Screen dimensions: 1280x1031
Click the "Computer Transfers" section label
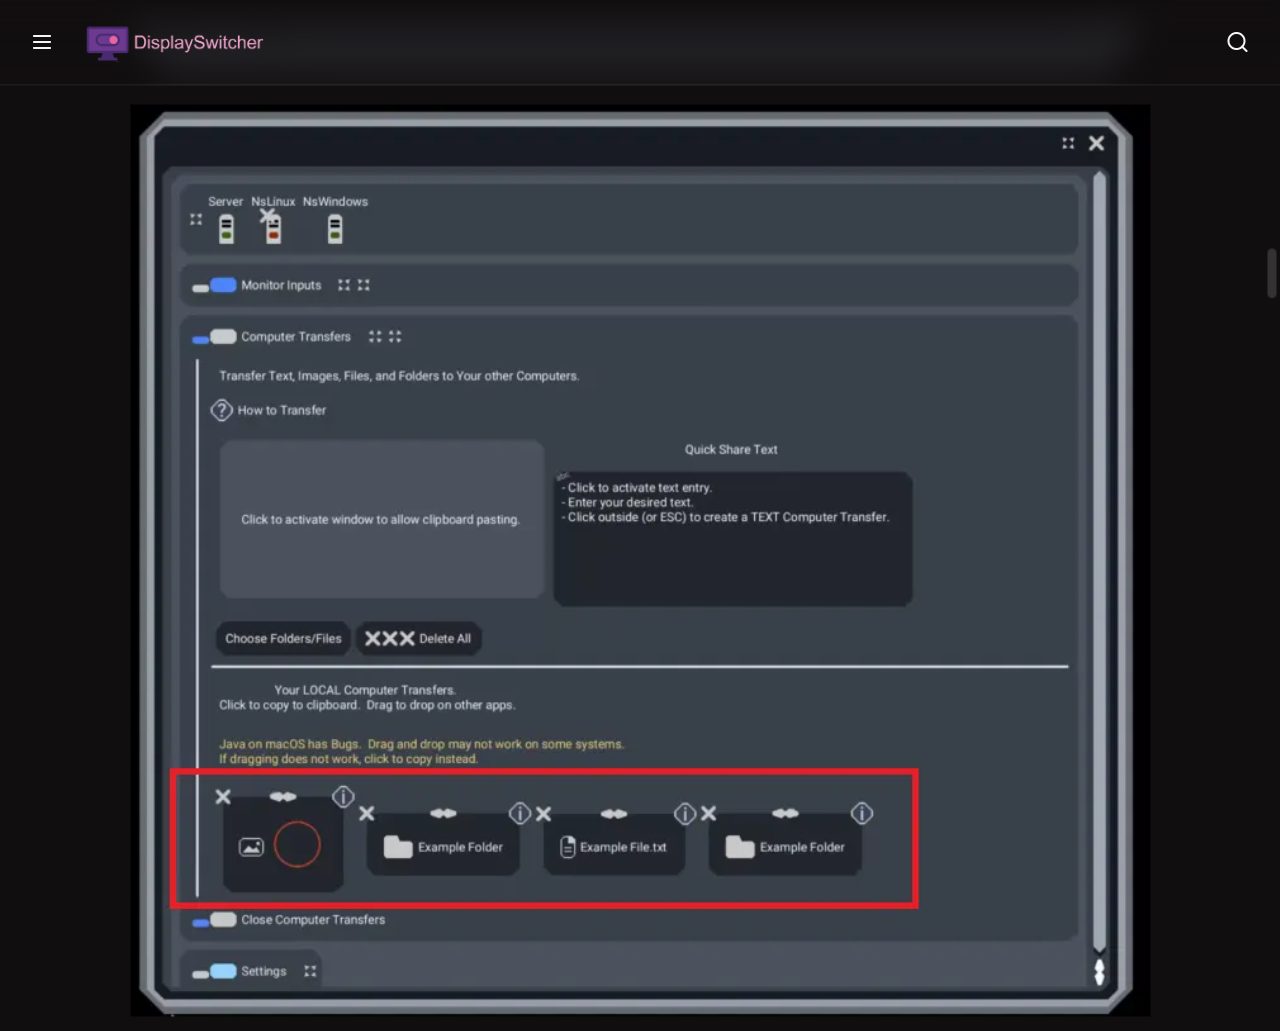click(296, 337)
